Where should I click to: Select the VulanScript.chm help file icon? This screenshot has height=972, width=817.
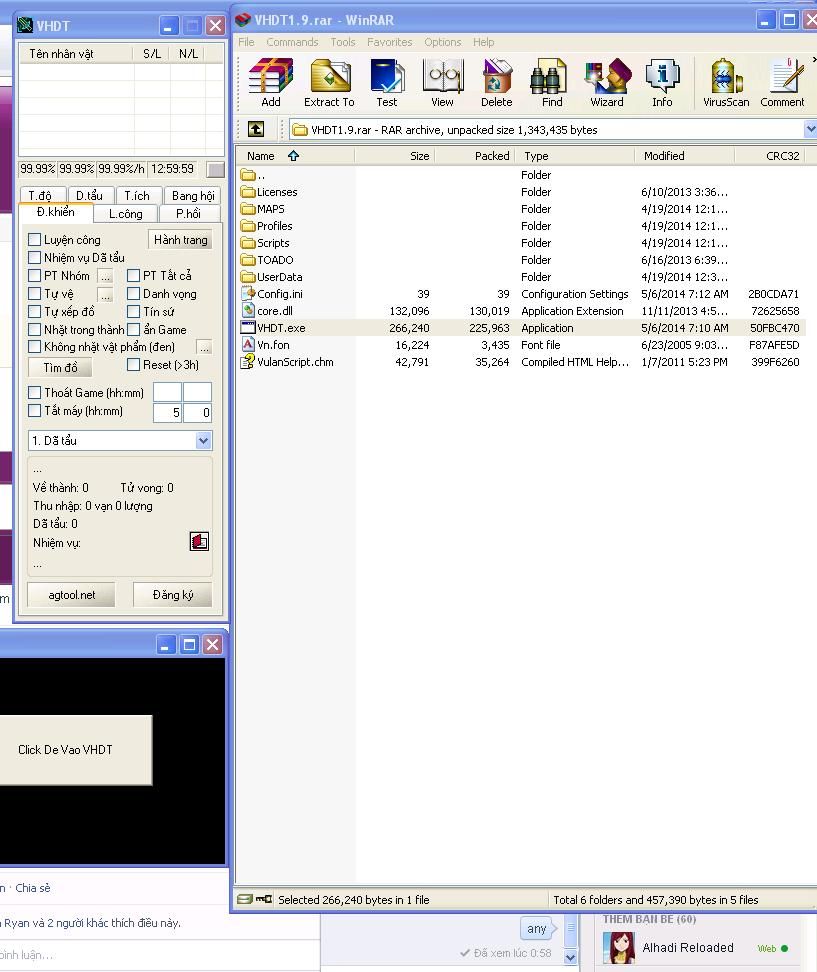click(x=248, y=361)
